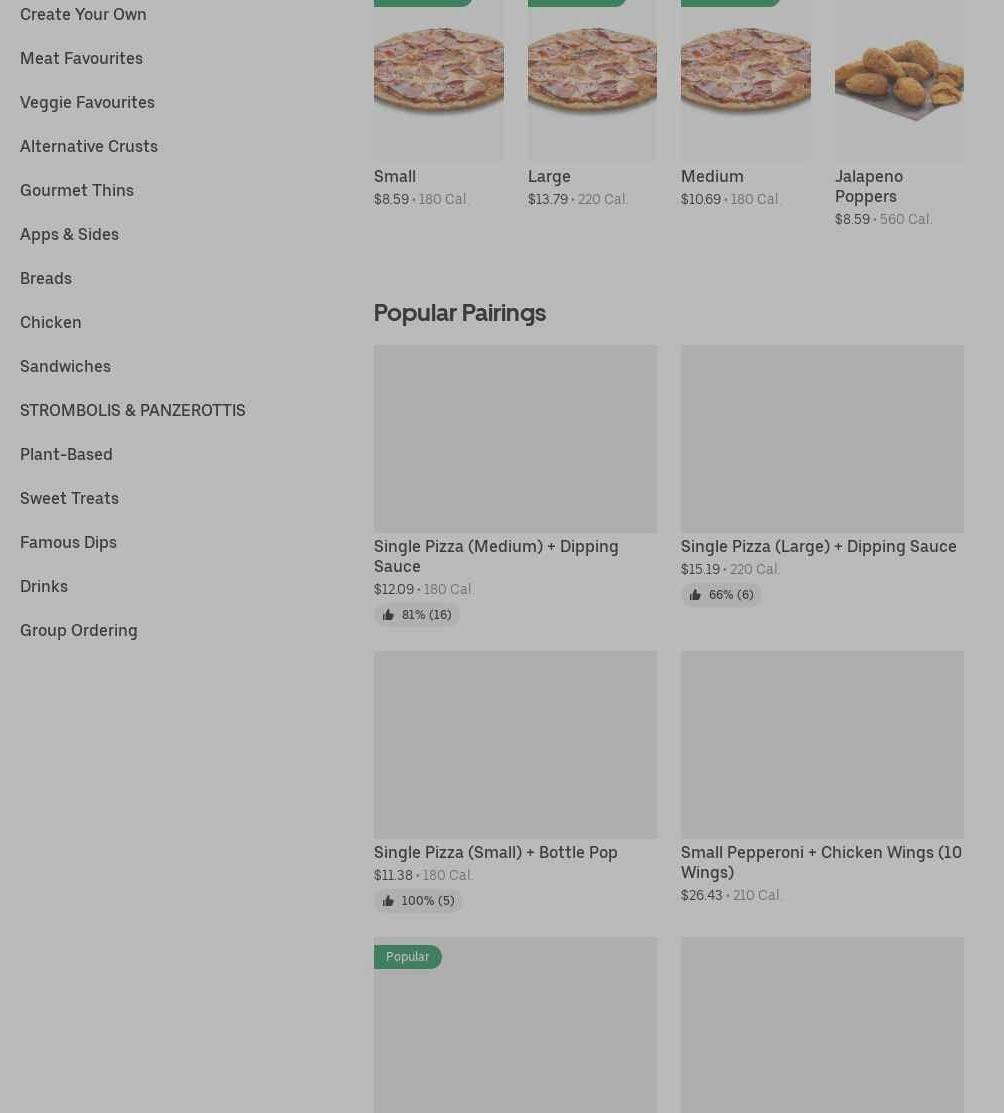Select Meat Favourites in the sidebar

(81, 58)
